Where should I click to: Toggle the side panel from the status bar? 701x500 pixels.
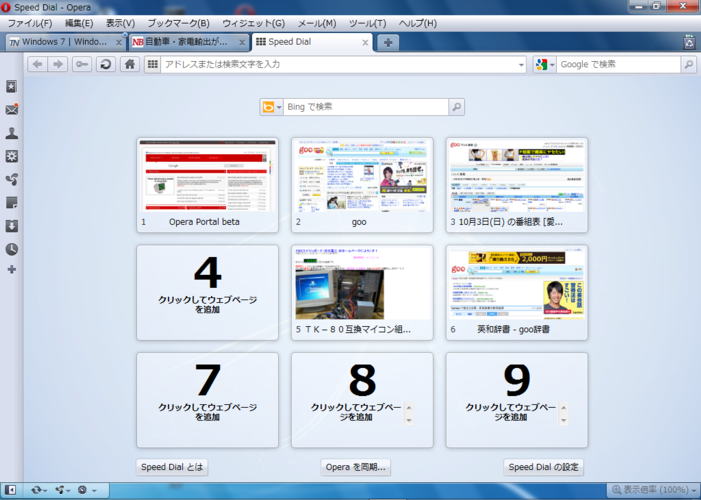click(x=10, y=490)
